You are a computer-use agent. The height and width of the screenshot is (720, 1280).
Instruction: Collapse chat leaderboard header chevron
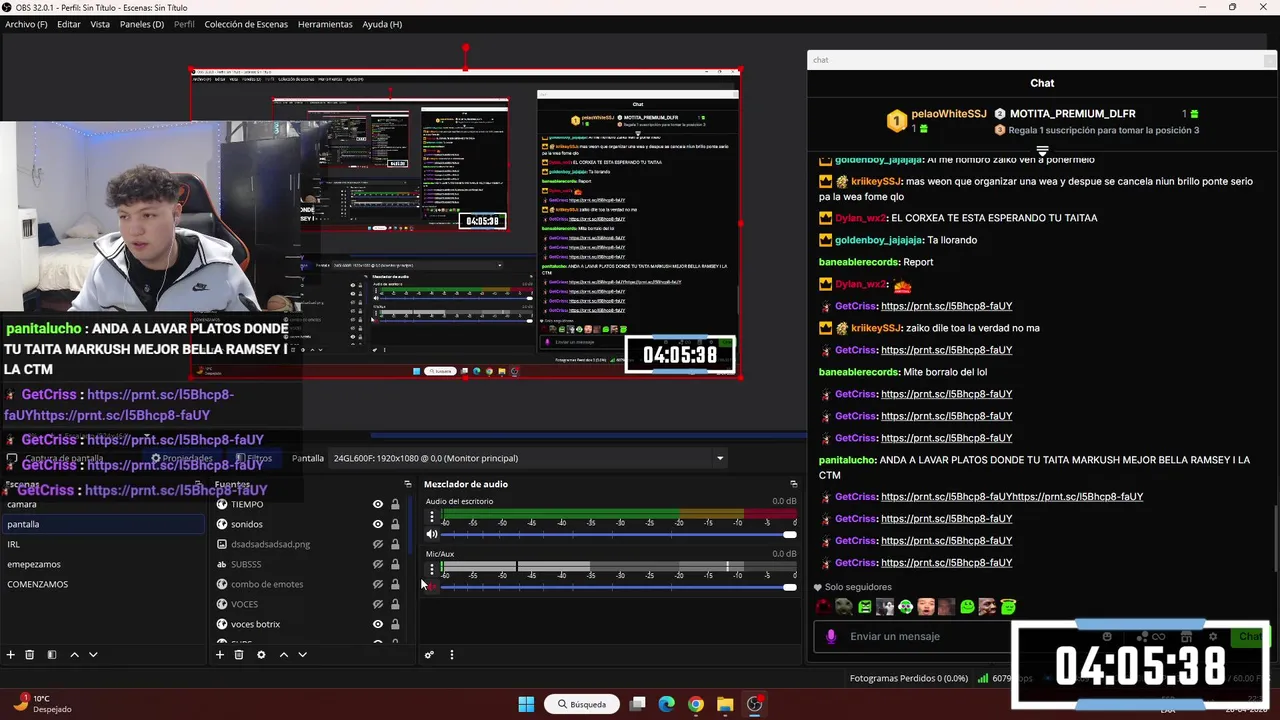(1042, 152)
